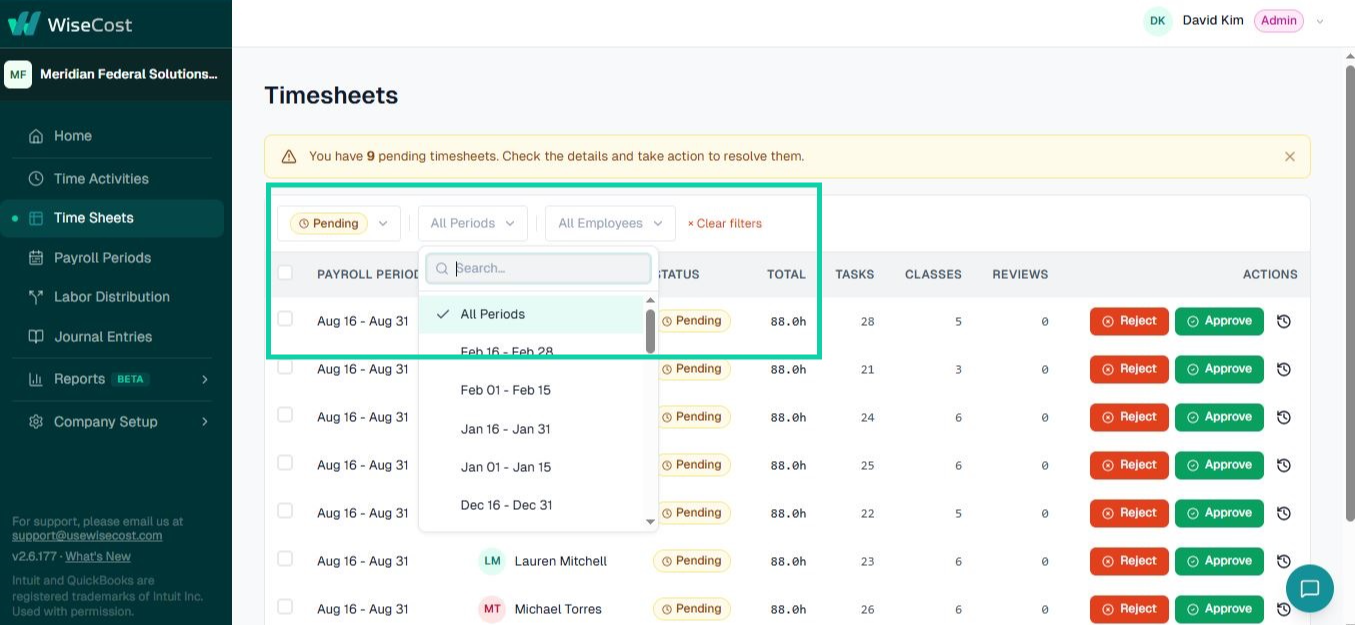1355x625 pixels.
Task: Click the Payroll Periods calendar icon
Action: pyautogui.click(x=36, y=258)
